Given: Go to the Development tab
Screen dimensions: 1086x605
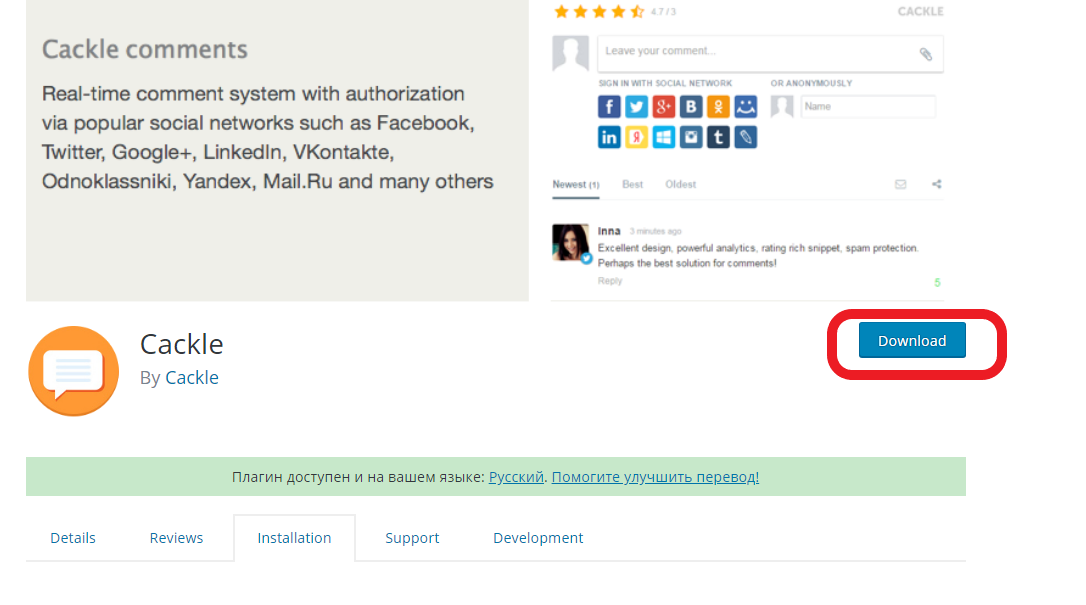Looking at the screenshot, I should coord(538,538).
